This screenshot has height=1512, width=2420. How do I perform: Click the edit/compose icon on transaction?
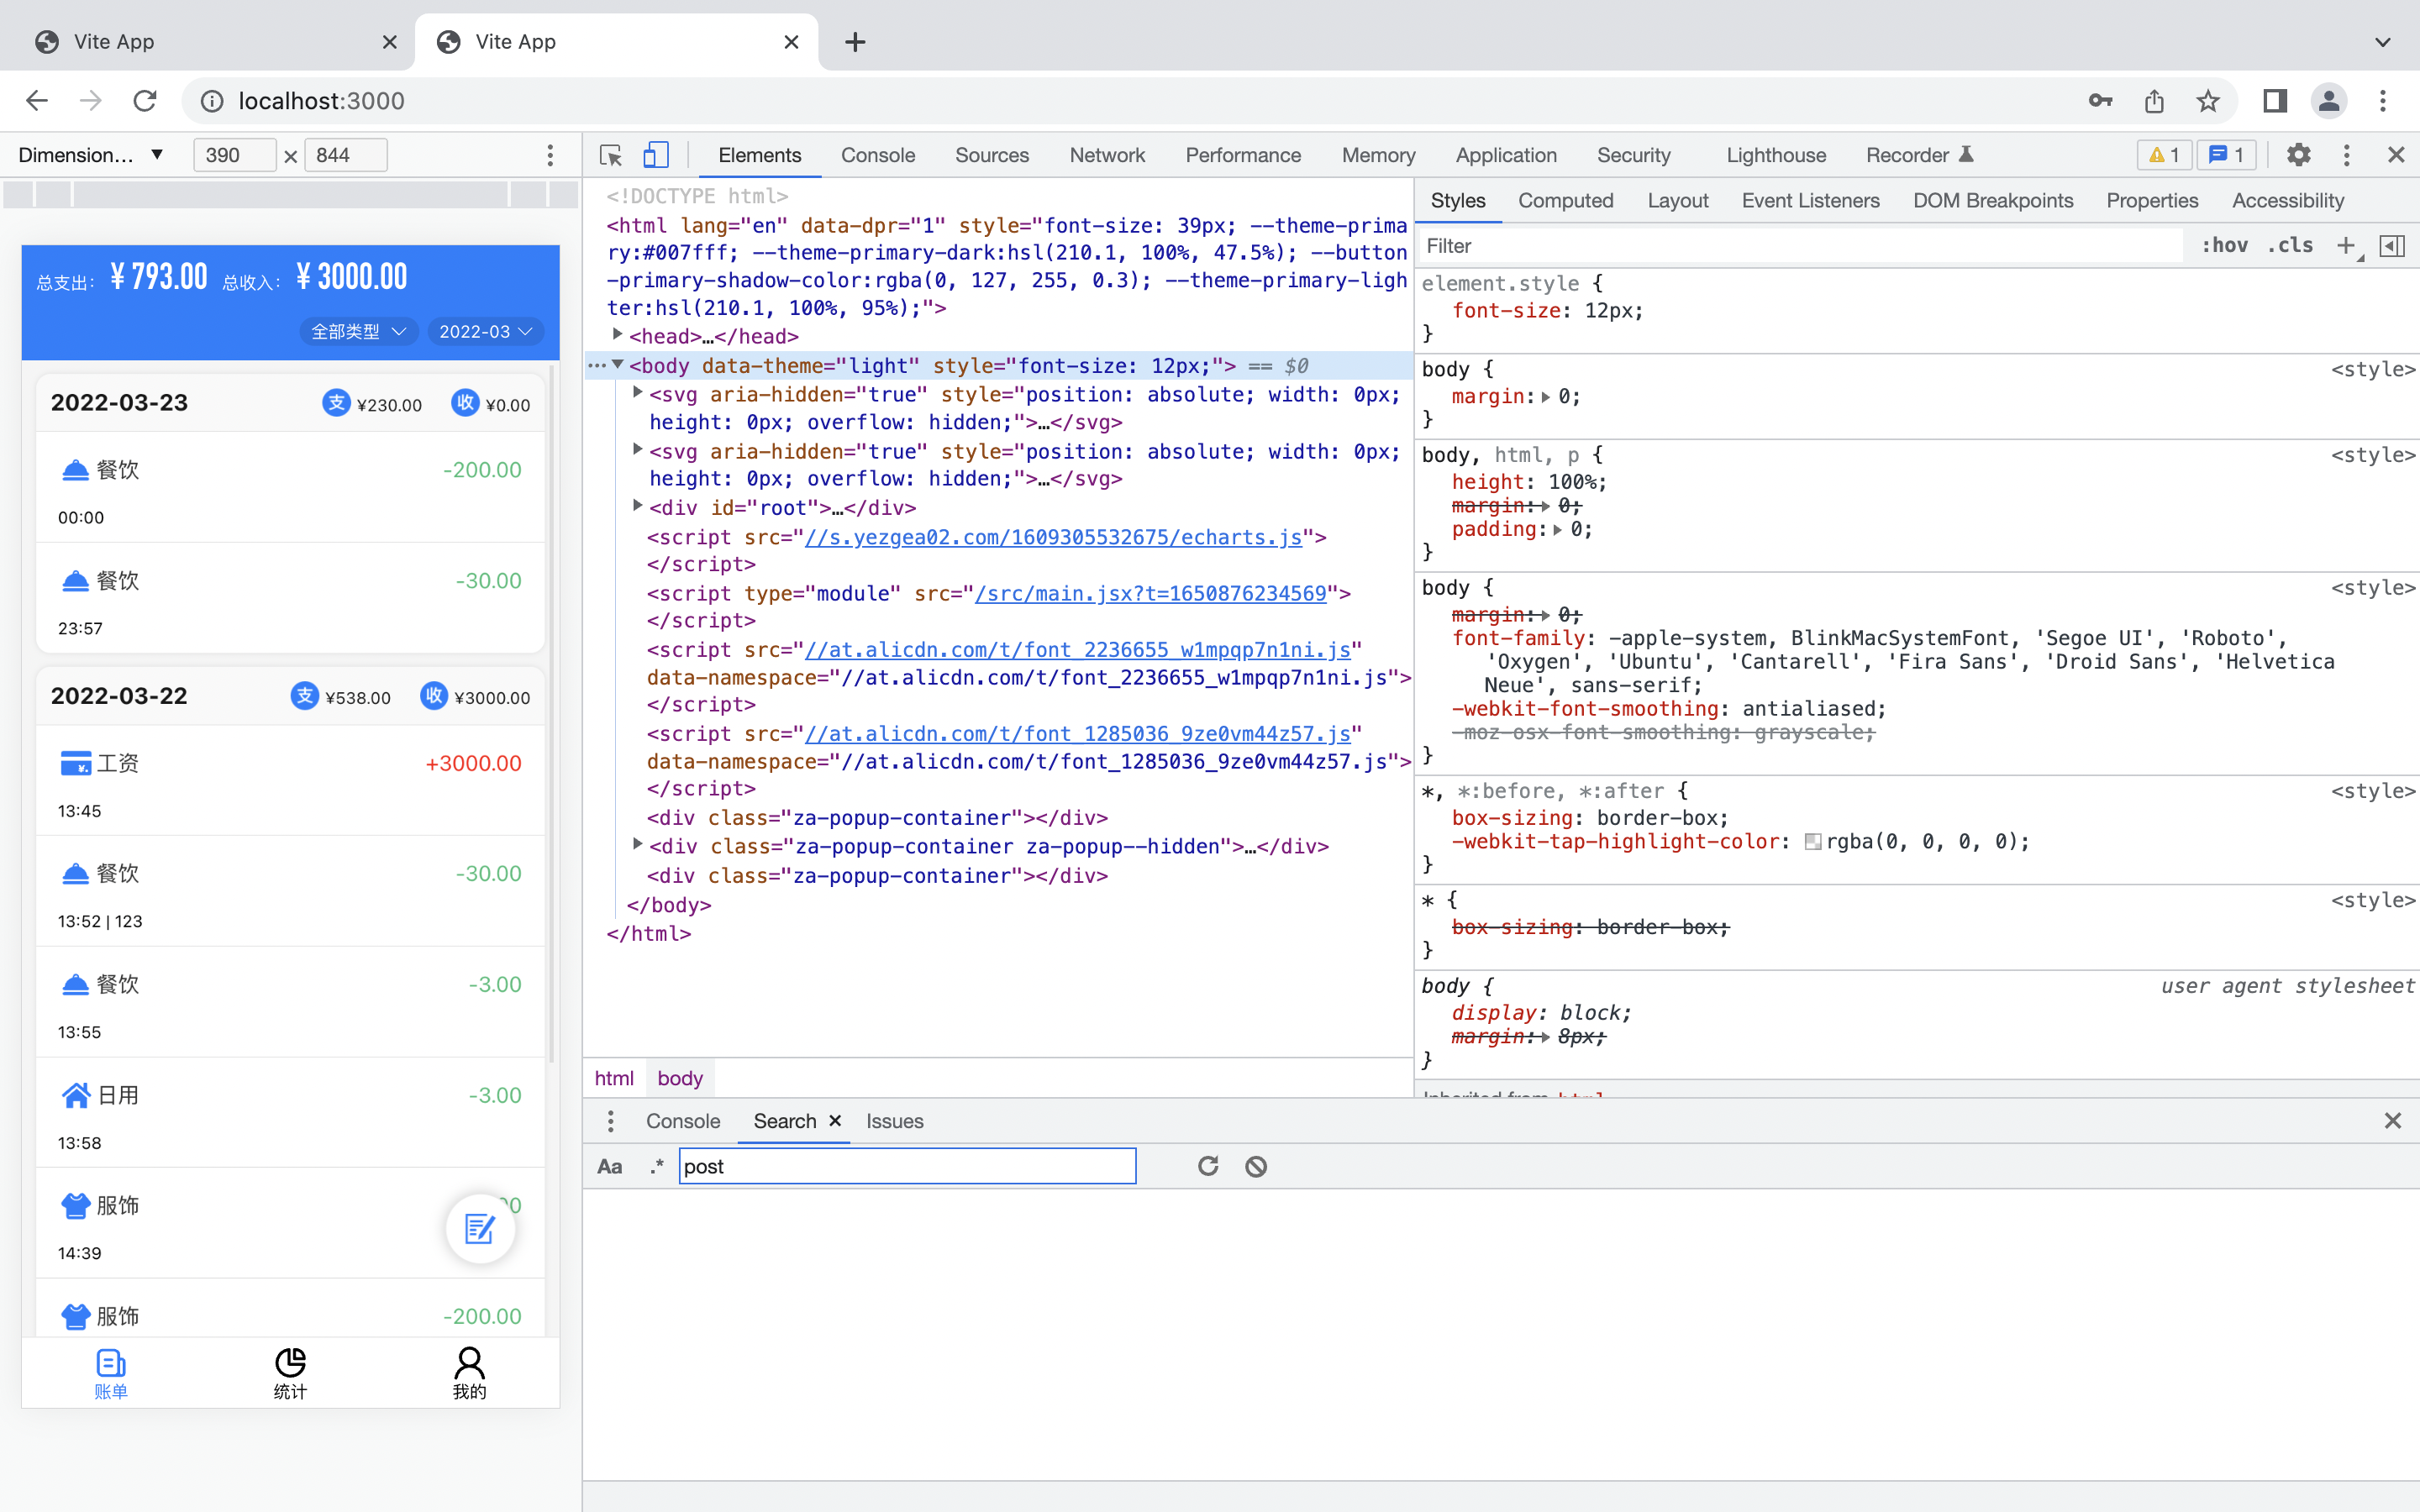(x=481, y=1228)
